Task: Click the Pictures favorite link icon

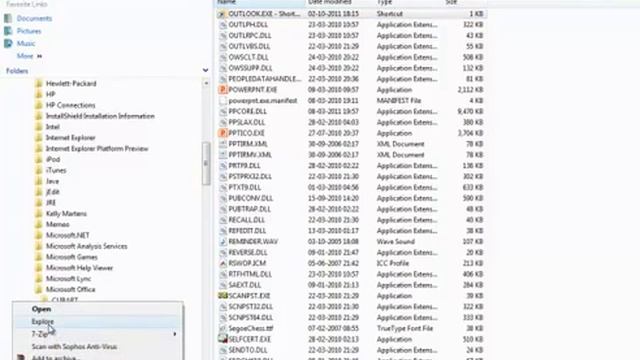Action: tap(8, 31)
